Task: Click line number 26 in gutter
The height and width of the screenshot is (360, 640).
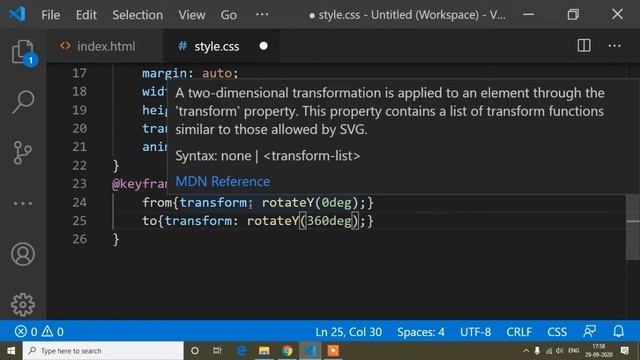Action: click(79, 239)
